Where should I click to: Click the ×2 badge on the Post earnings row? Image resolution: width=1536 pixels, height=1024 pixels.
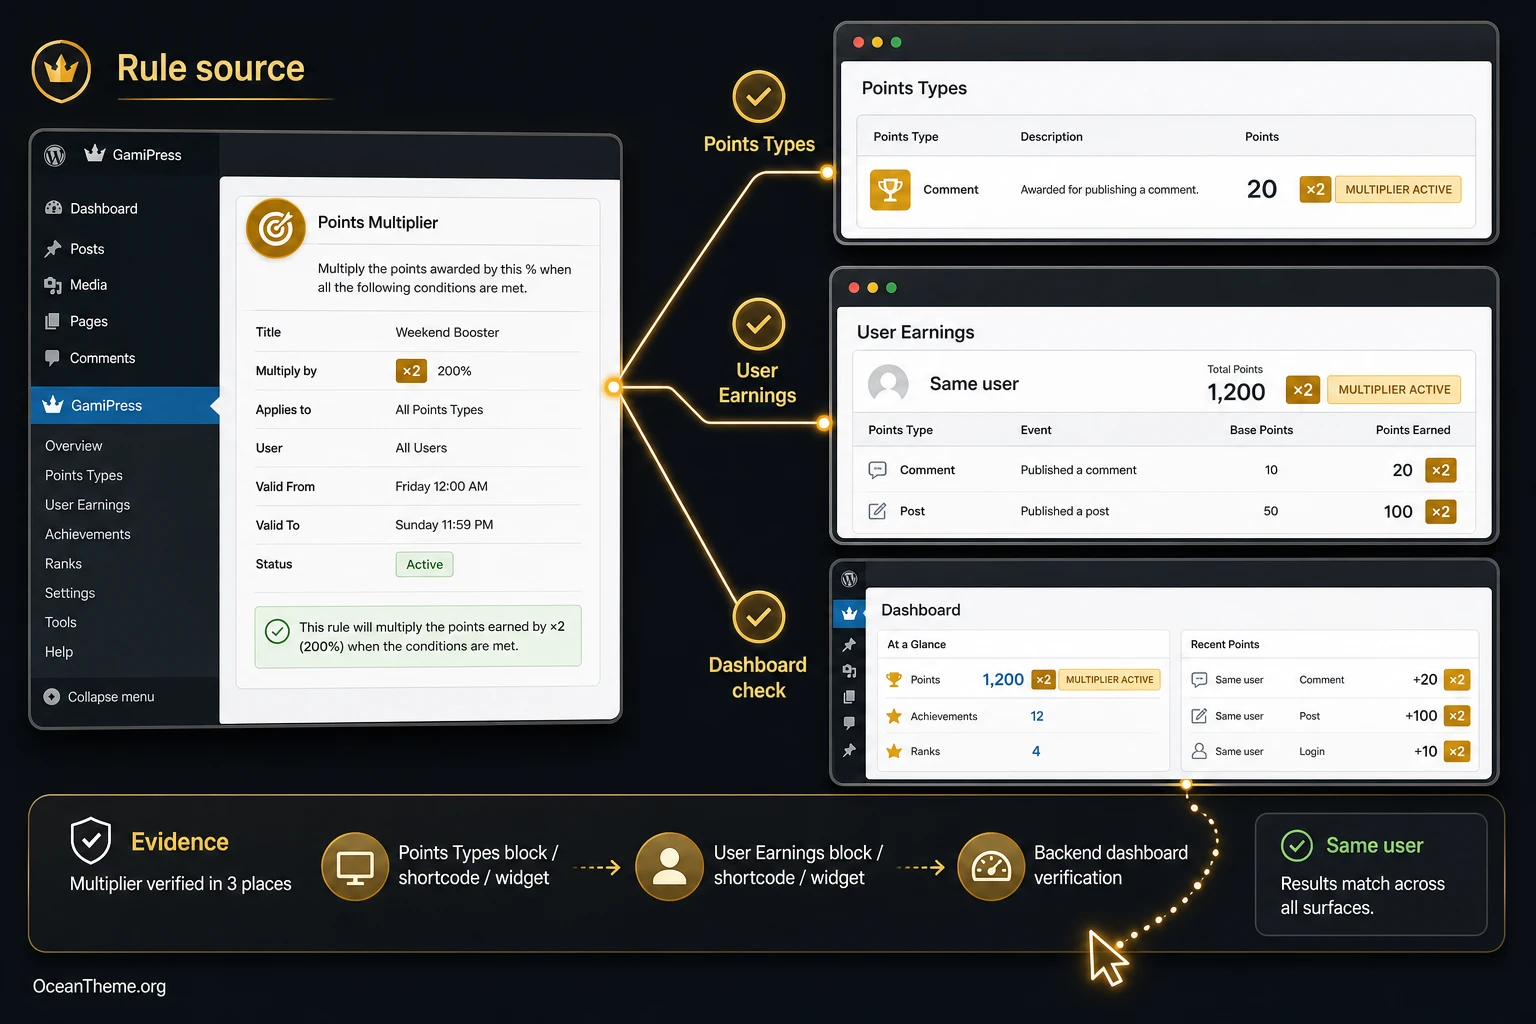(x=1441, y=511)
